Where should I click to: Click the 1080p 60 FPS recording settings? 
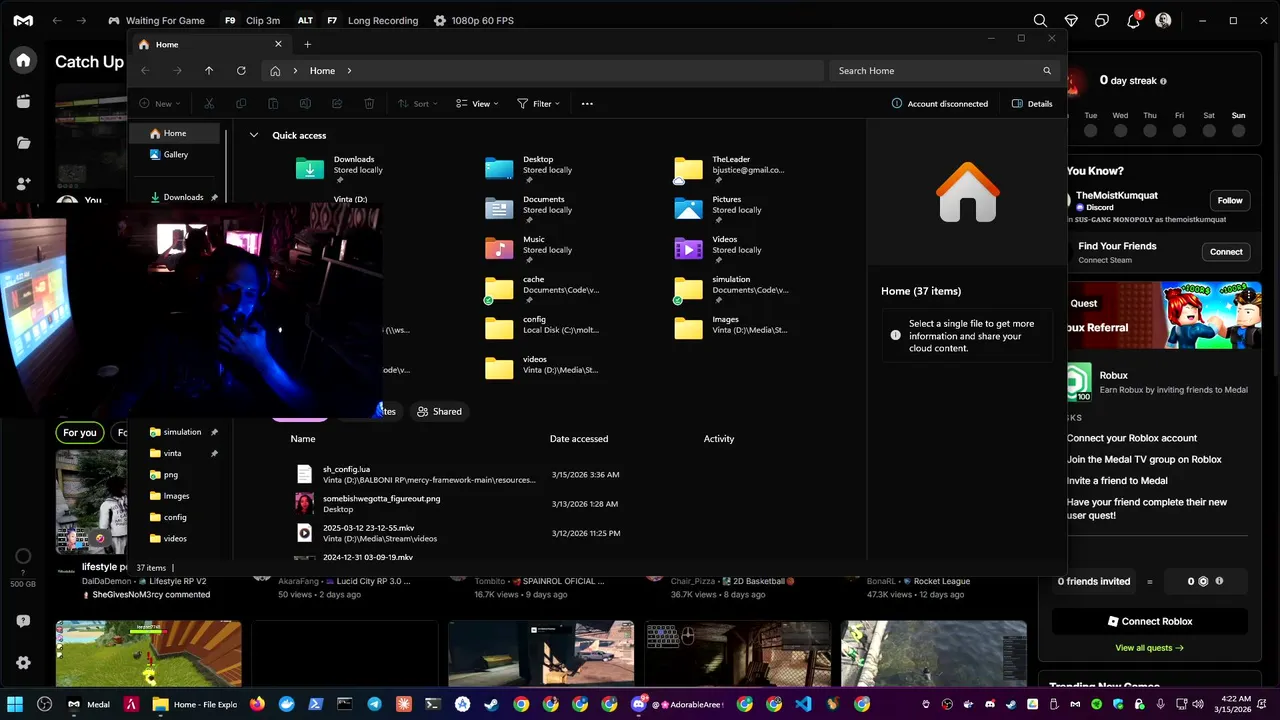[473, 20]
